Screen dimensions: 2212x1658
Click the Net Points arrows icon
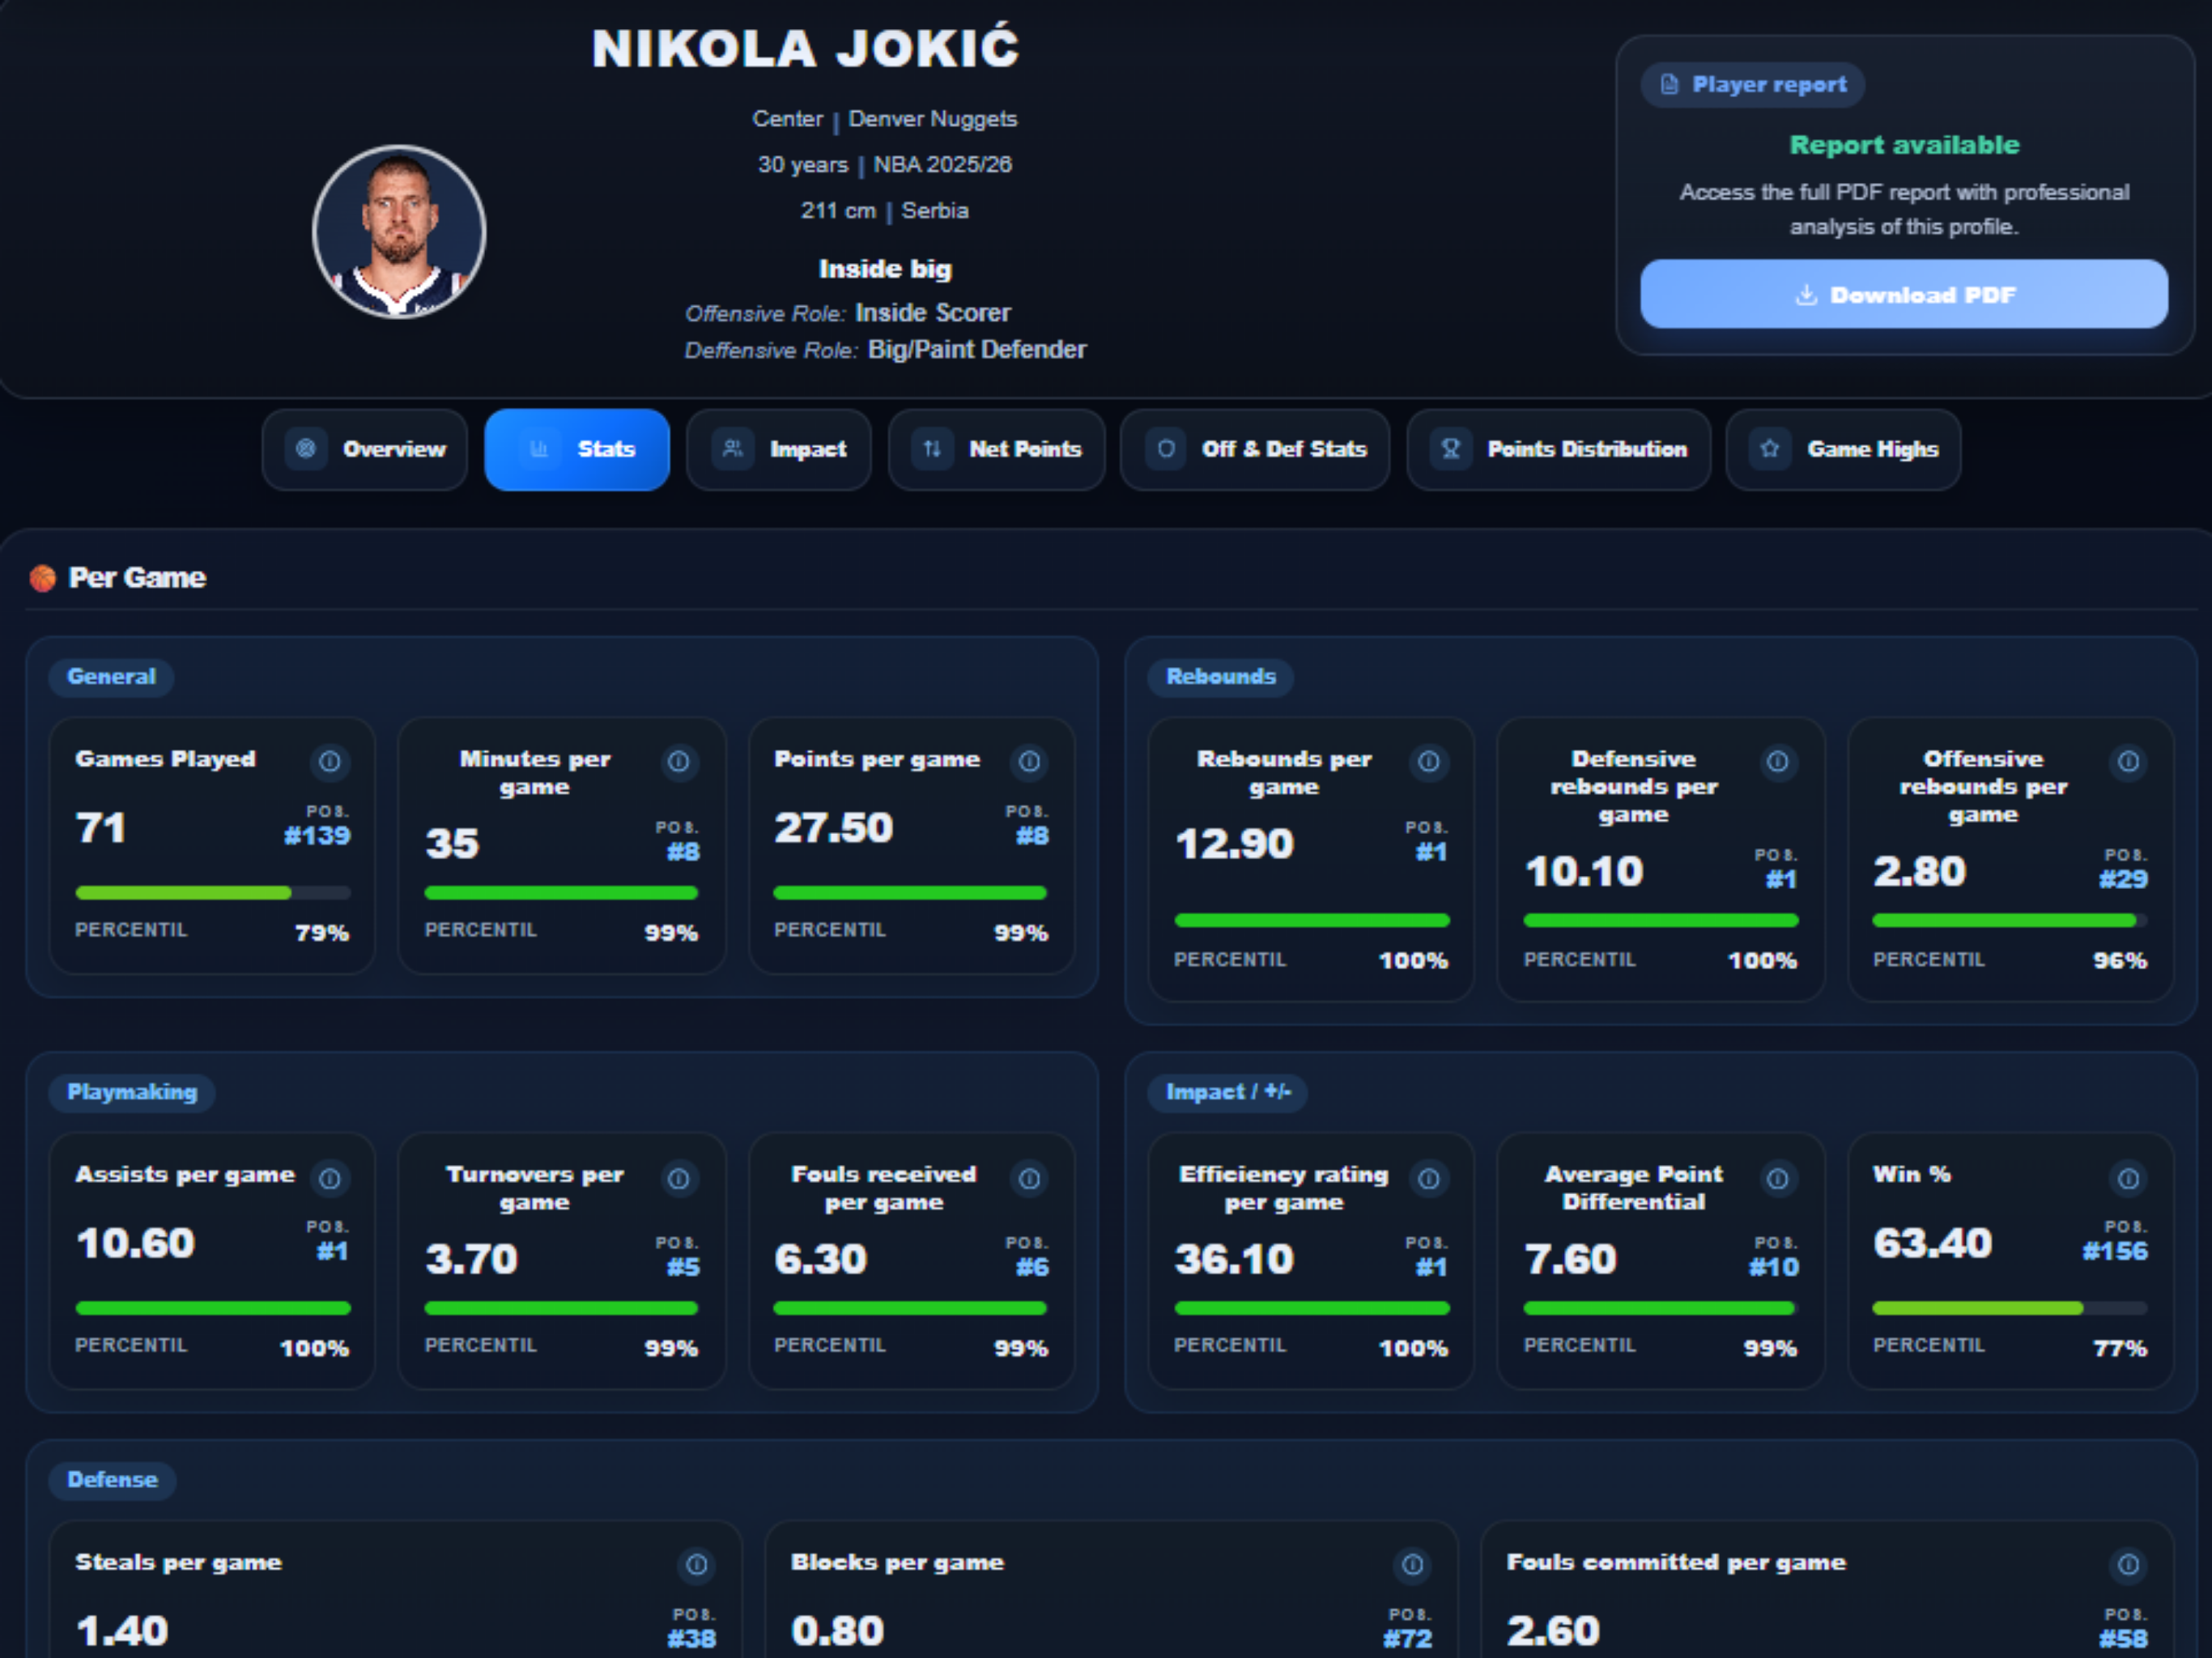(x=932, y=449)
